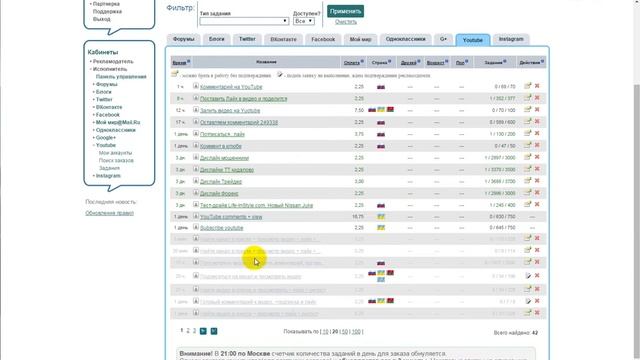This screenshot has width=640, height=360.
Task: Open the Тип задания dropdown
Action: pos(244,21)
